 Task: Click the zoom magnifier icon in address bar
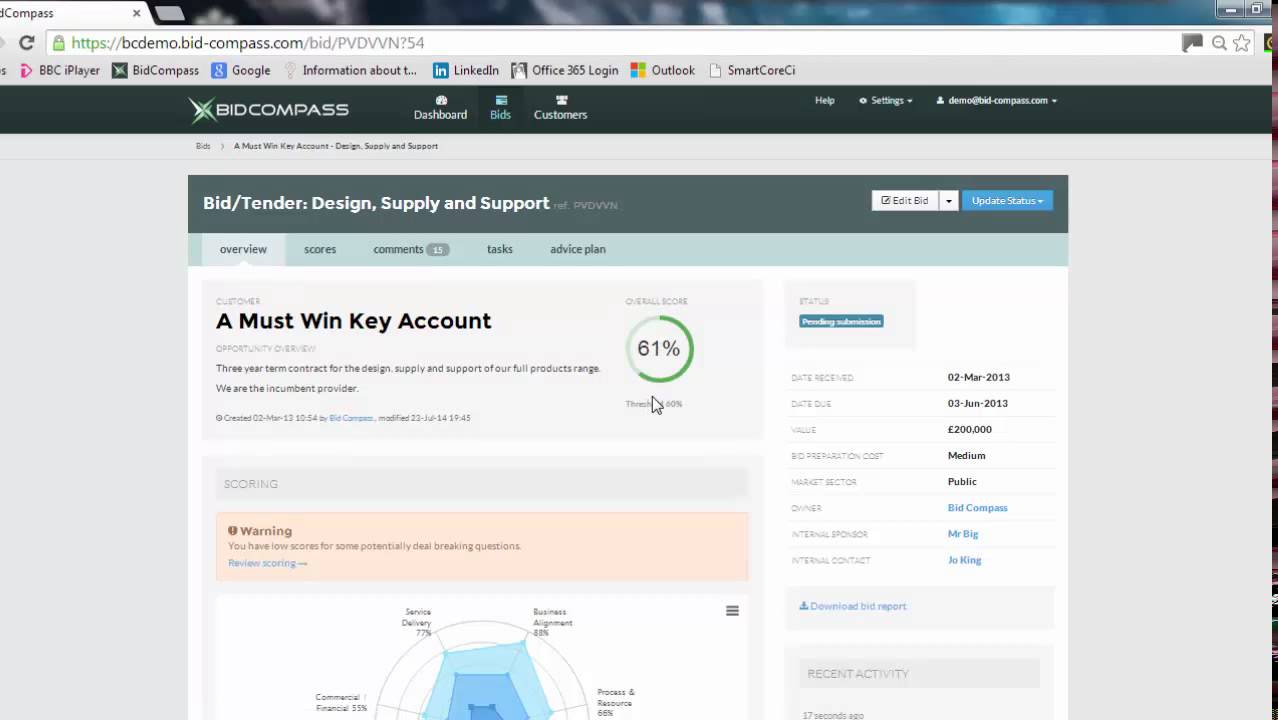point(1219,43)
